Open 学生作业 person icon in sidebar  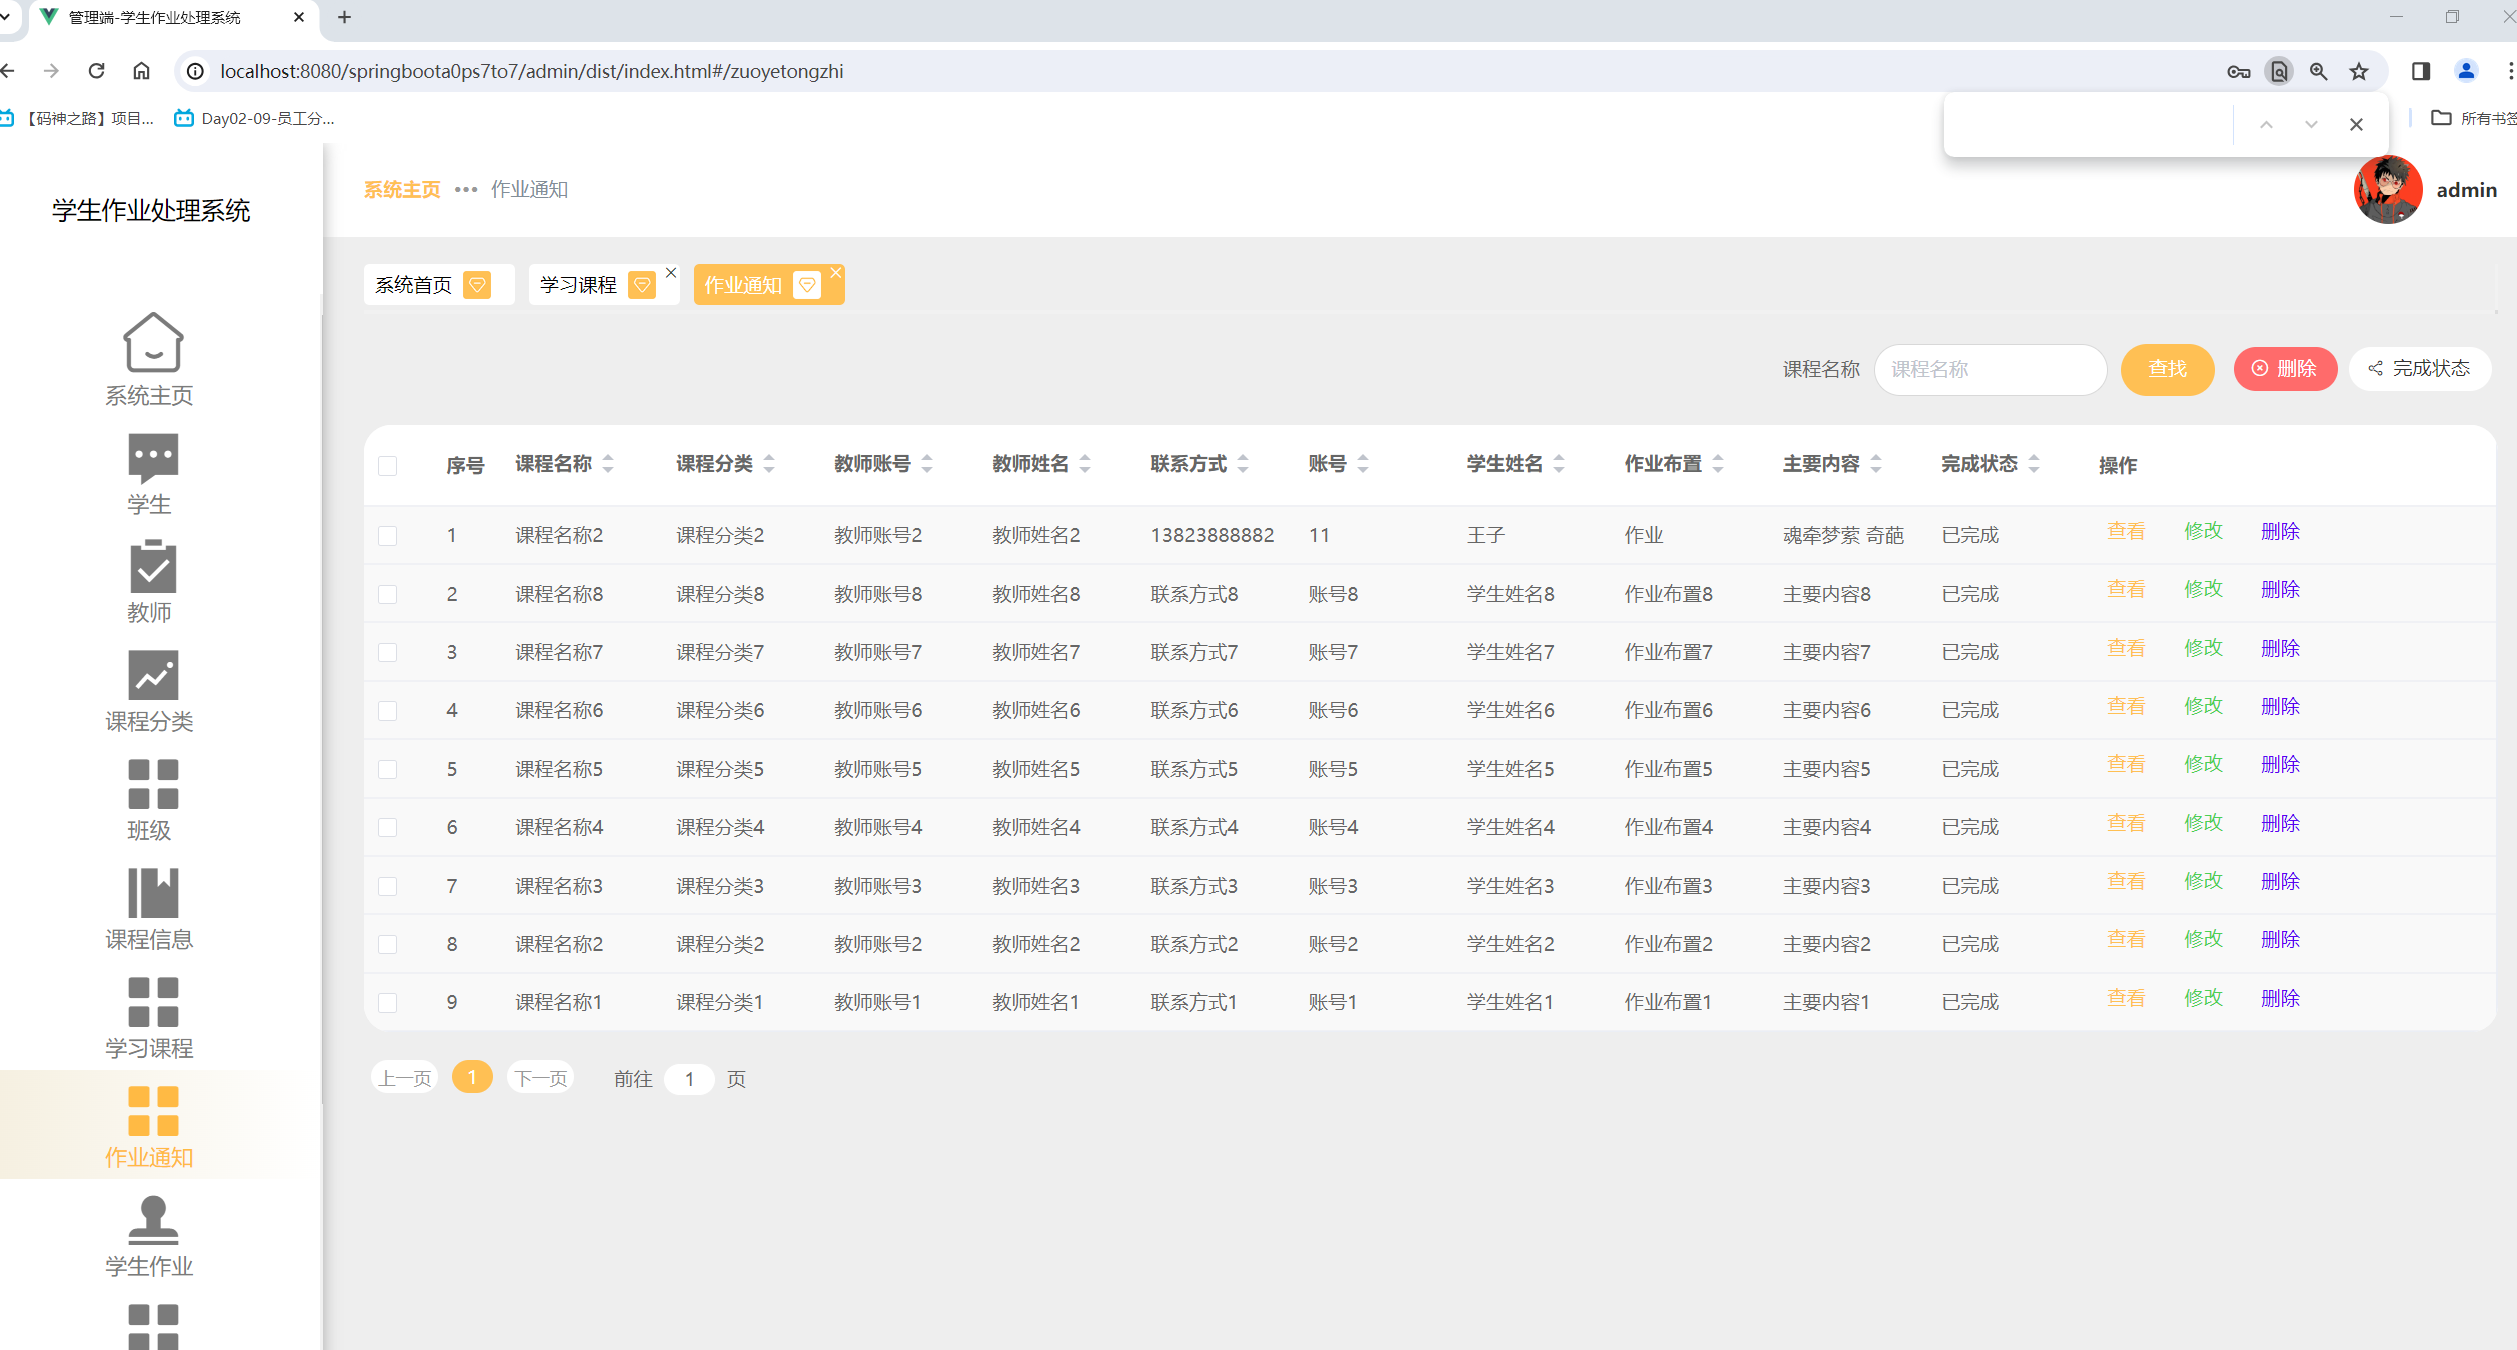point(152,1219)
